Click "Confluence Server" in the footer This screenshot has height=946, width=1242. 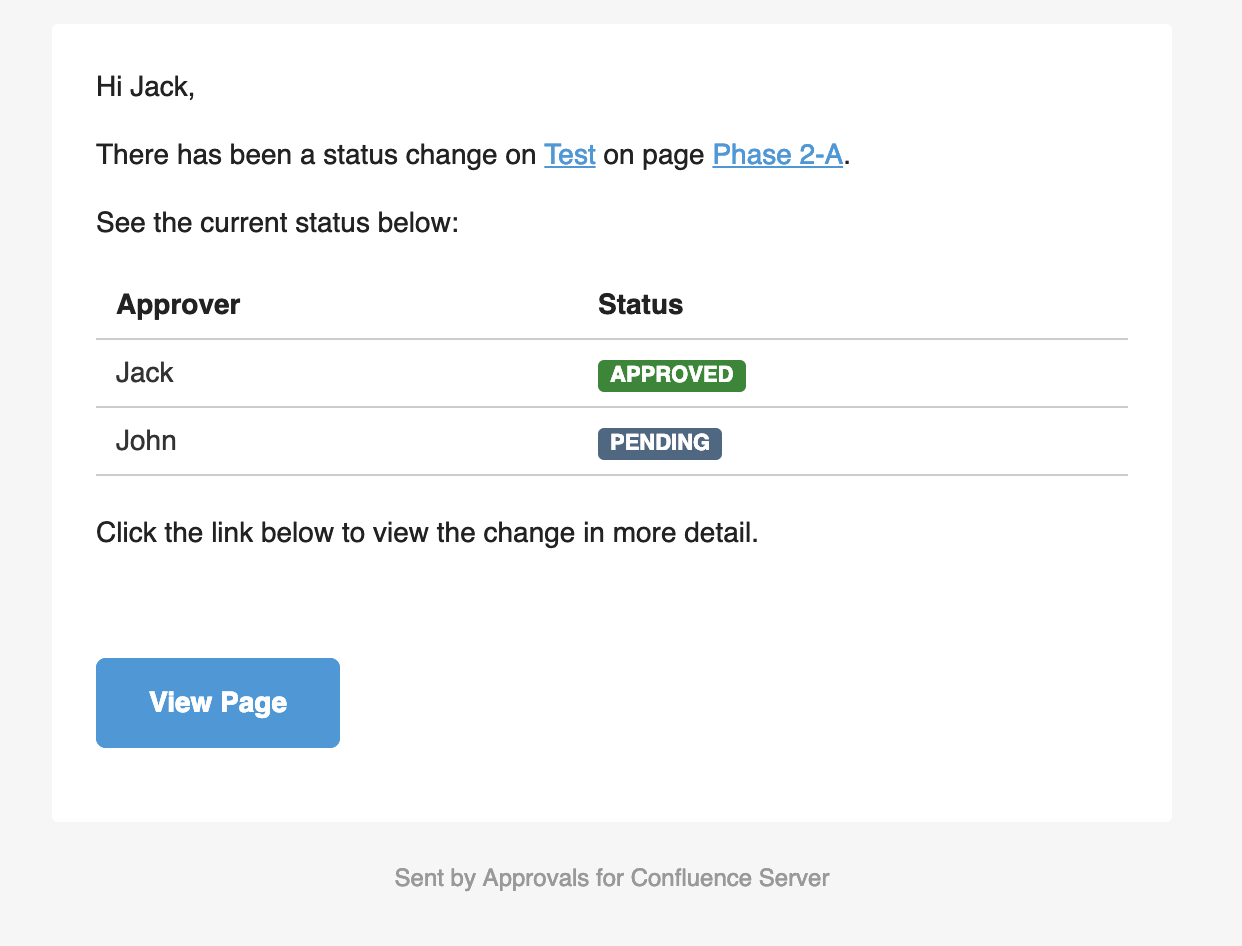tap(730, 878)
